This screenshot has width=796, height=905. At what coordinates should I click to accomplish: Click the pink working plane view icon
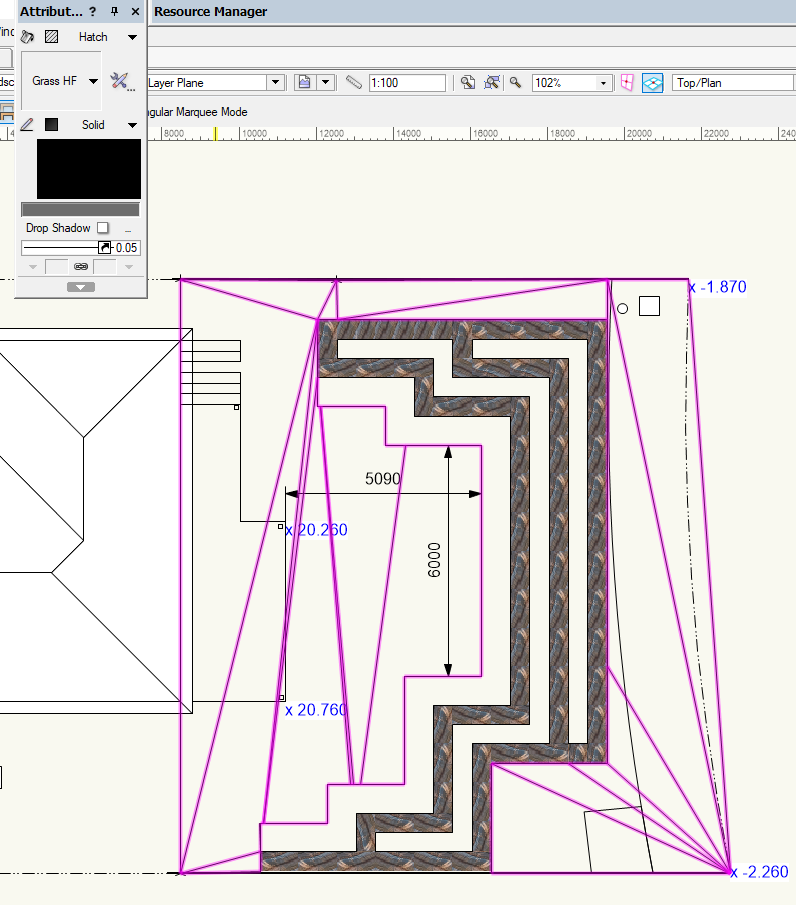click(628, 83)
